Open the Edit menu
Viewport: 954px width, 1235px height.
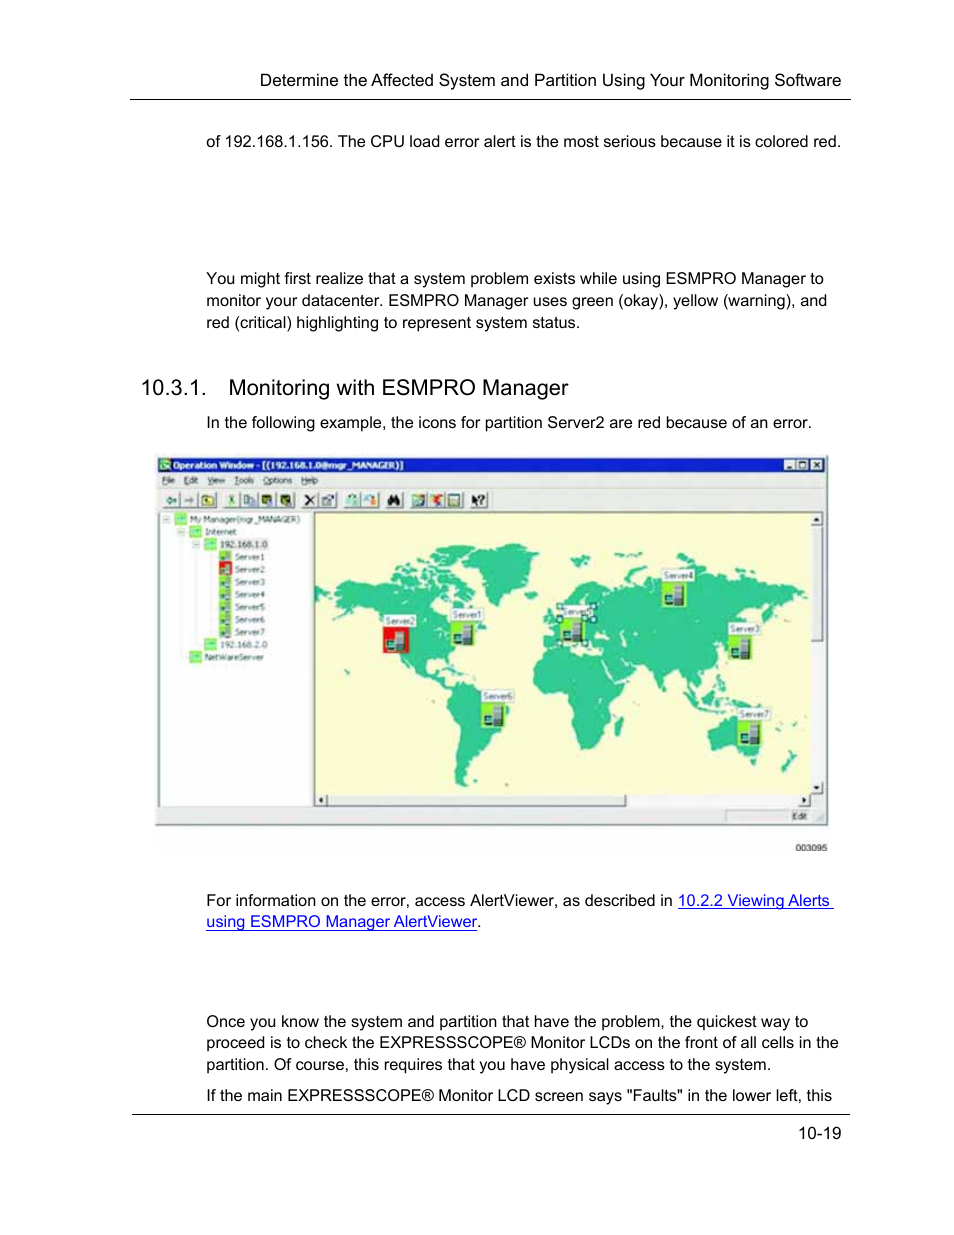coord(190,481)
